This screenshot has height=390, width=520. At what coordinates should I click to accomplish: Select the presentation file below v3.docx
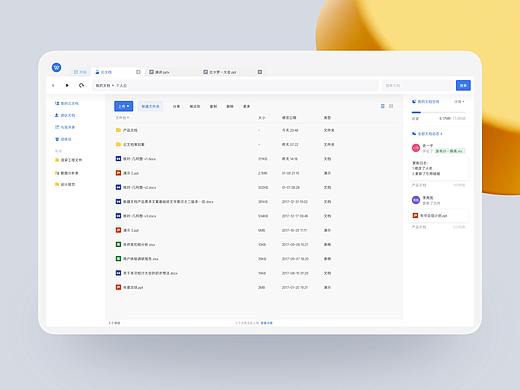coord(127,230)
